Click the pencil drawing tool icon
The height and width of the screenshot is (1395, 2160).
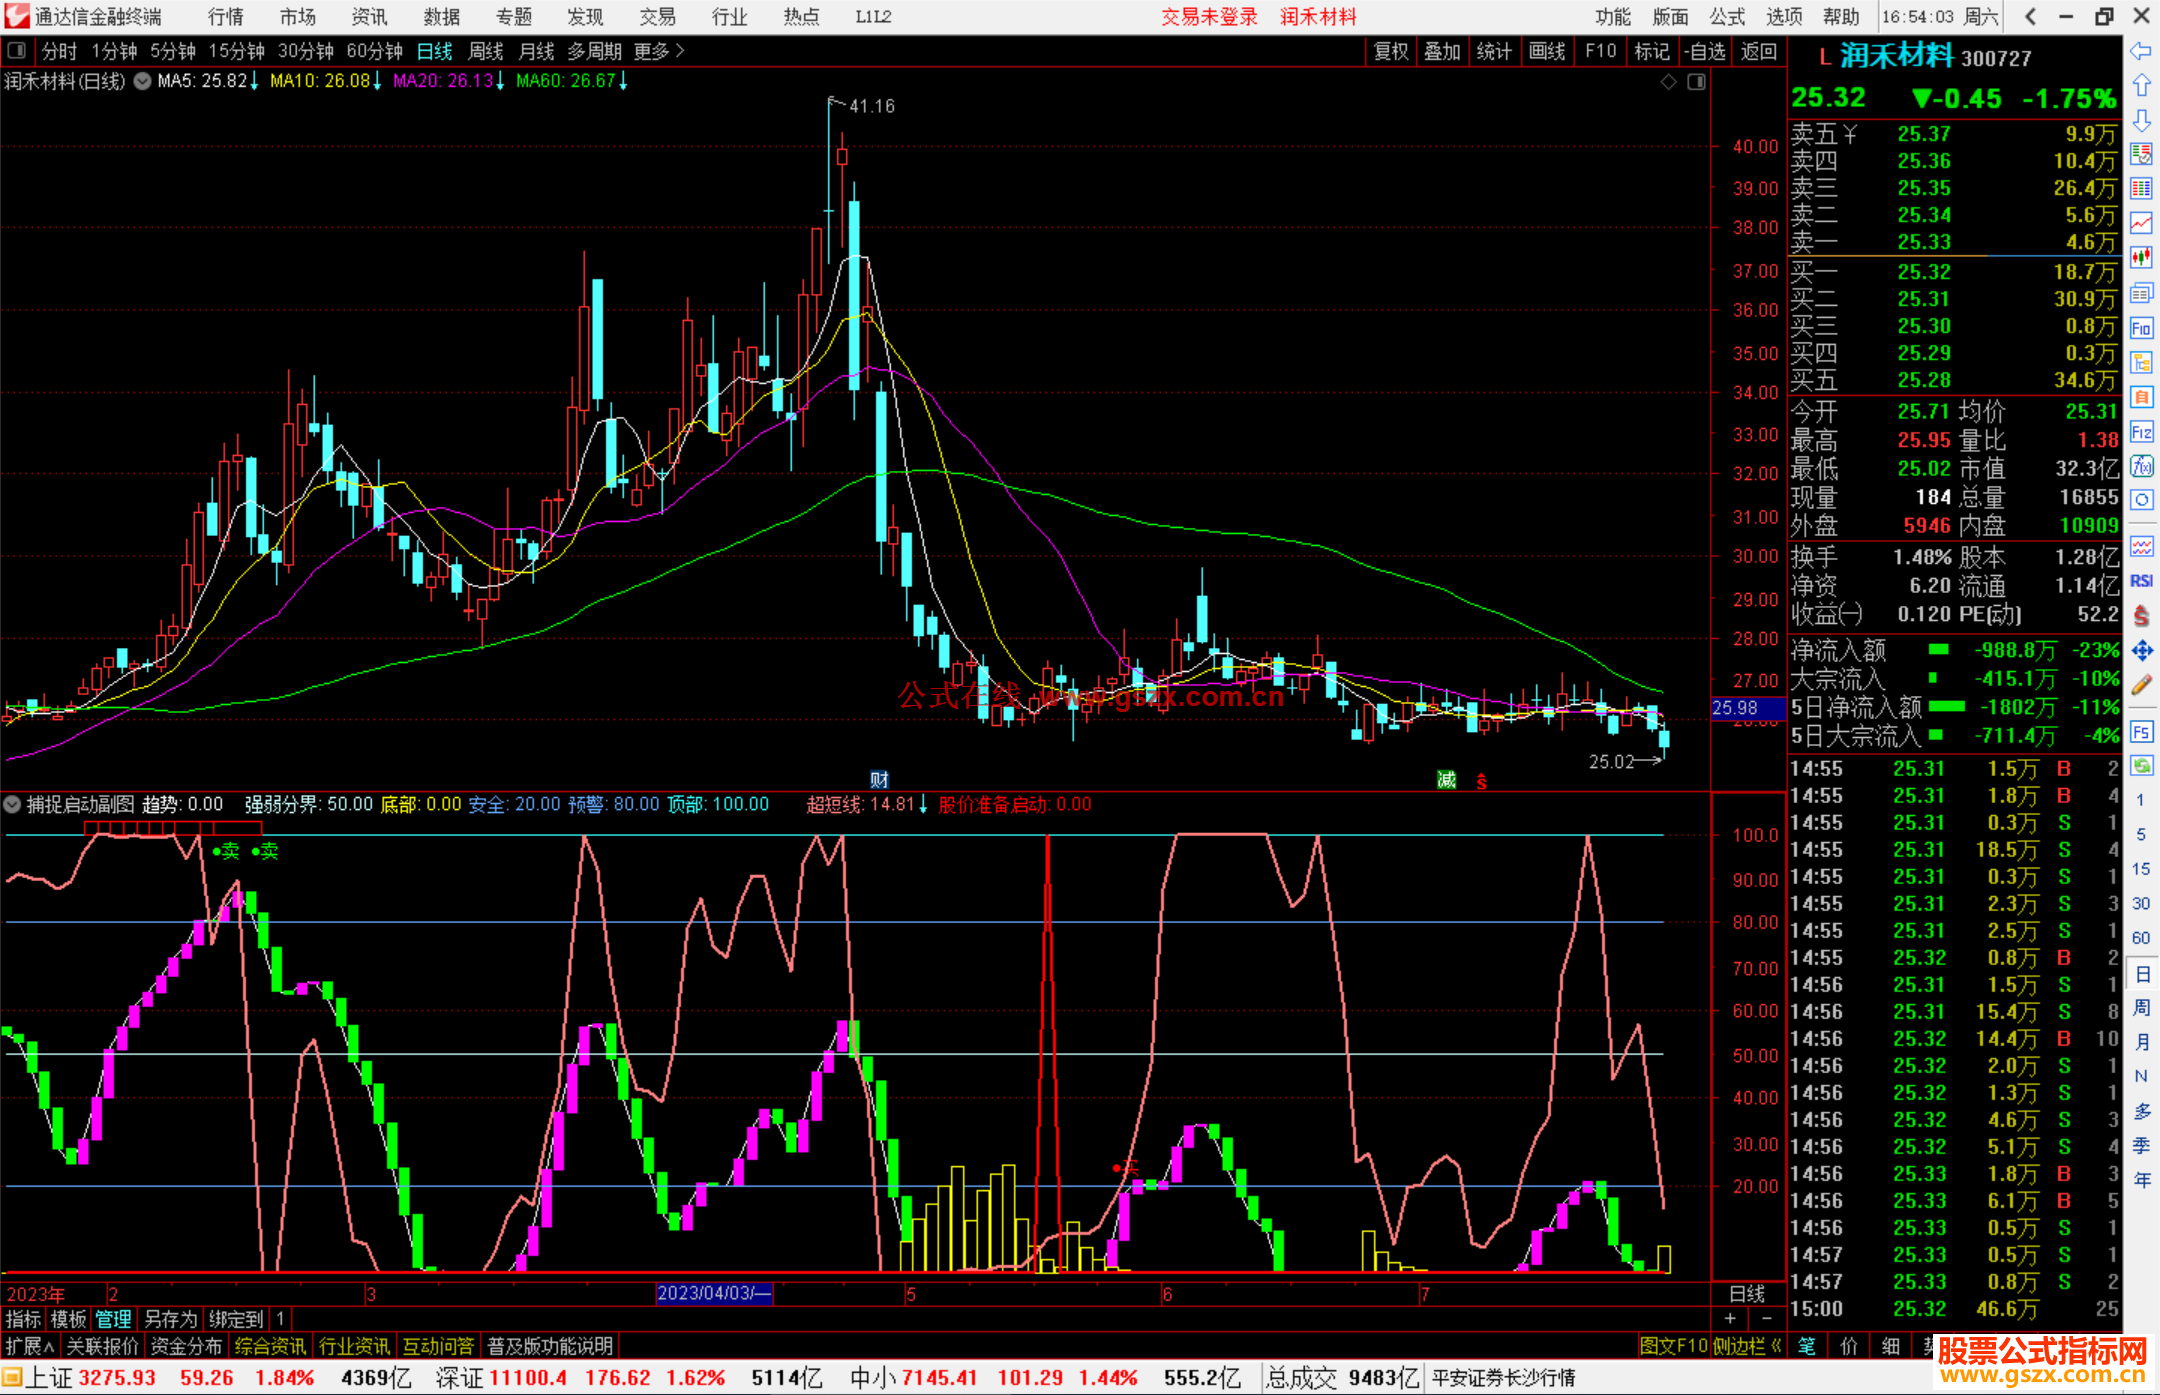coord(2141,685)
